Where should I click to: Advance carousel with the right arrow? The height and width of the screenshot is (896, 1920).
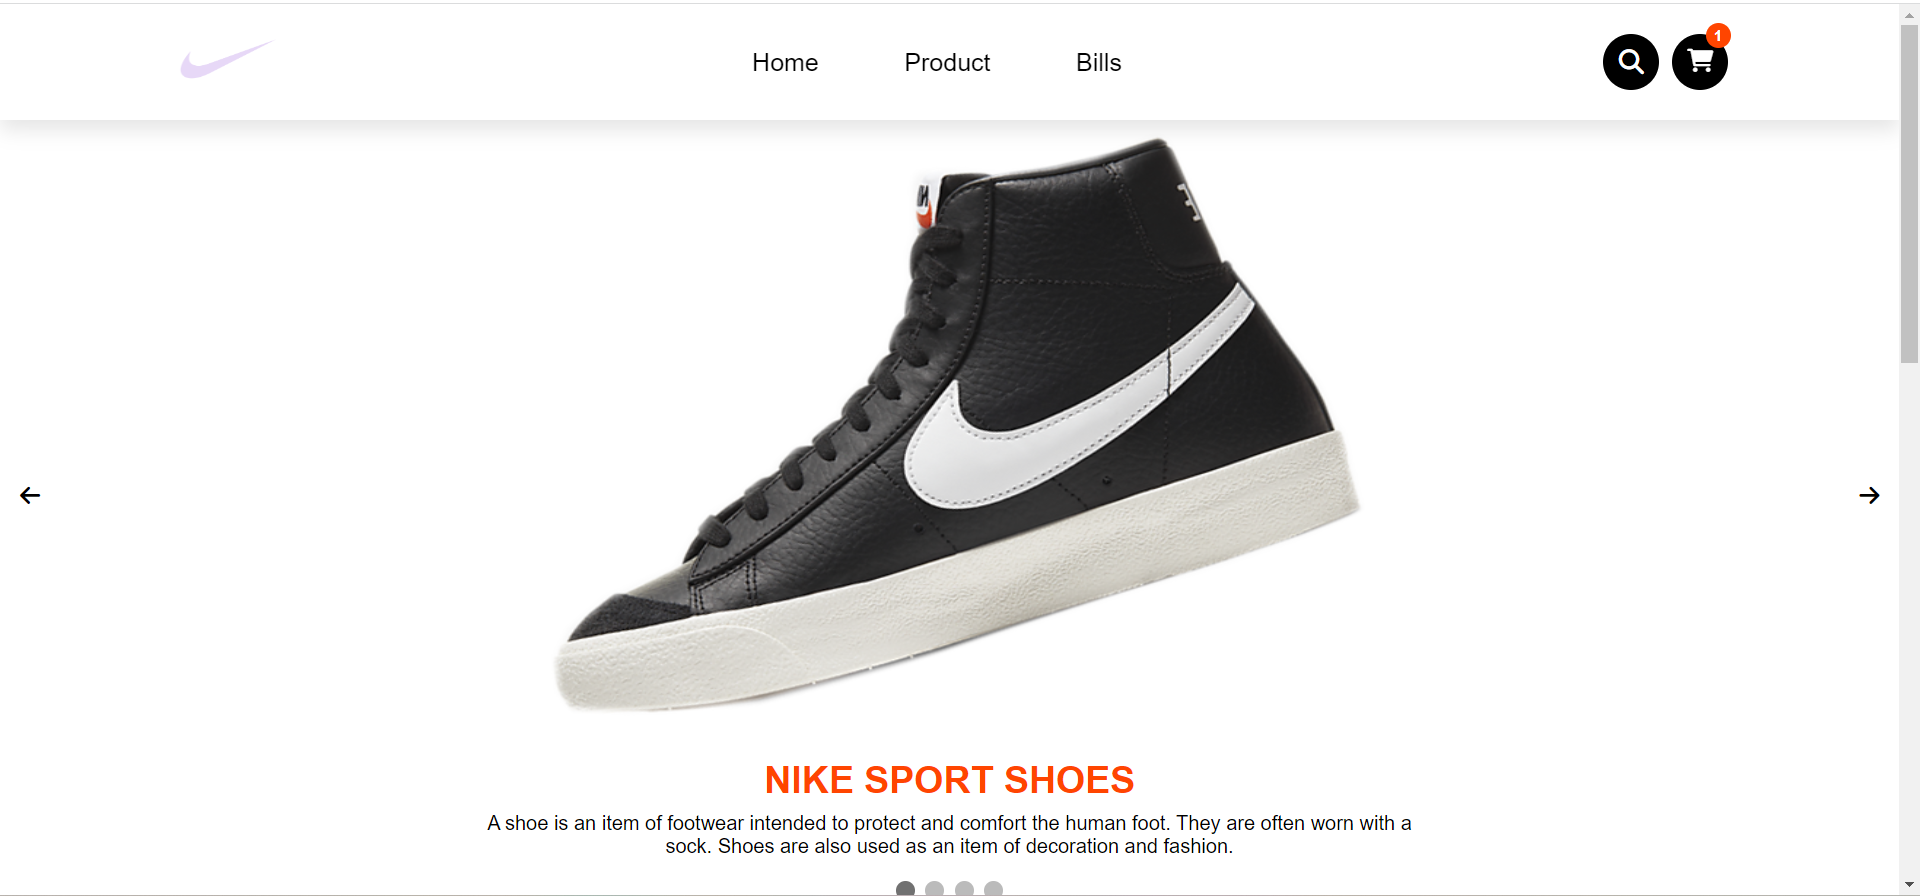(x=1869, y=495)
